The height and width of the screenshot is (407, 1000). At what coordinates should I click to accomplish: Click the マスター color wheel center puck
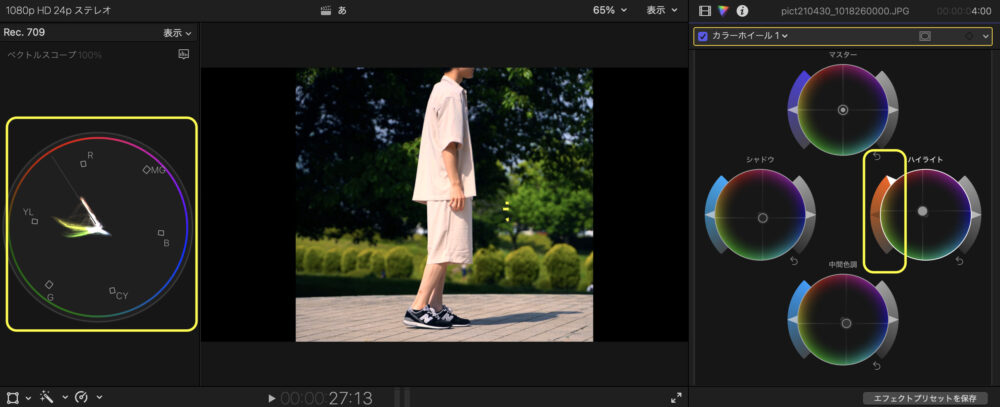pos(843,109)
